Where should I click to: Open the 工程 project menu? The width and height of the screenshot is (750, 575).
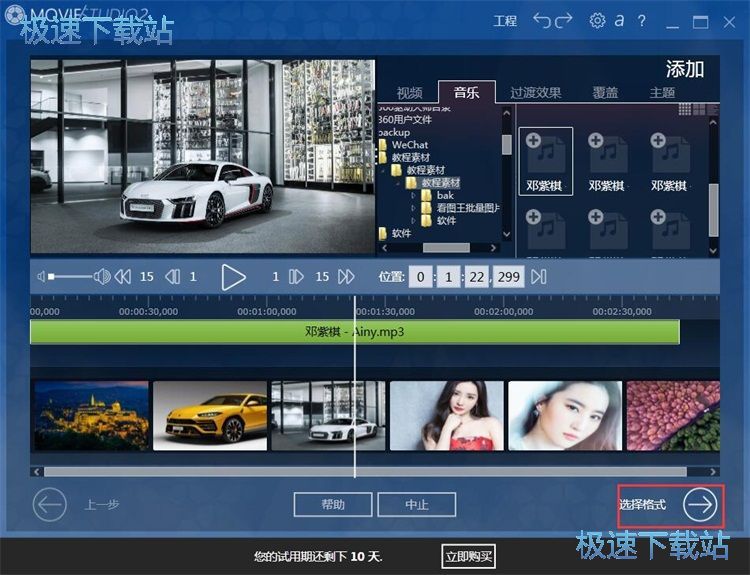505,21
